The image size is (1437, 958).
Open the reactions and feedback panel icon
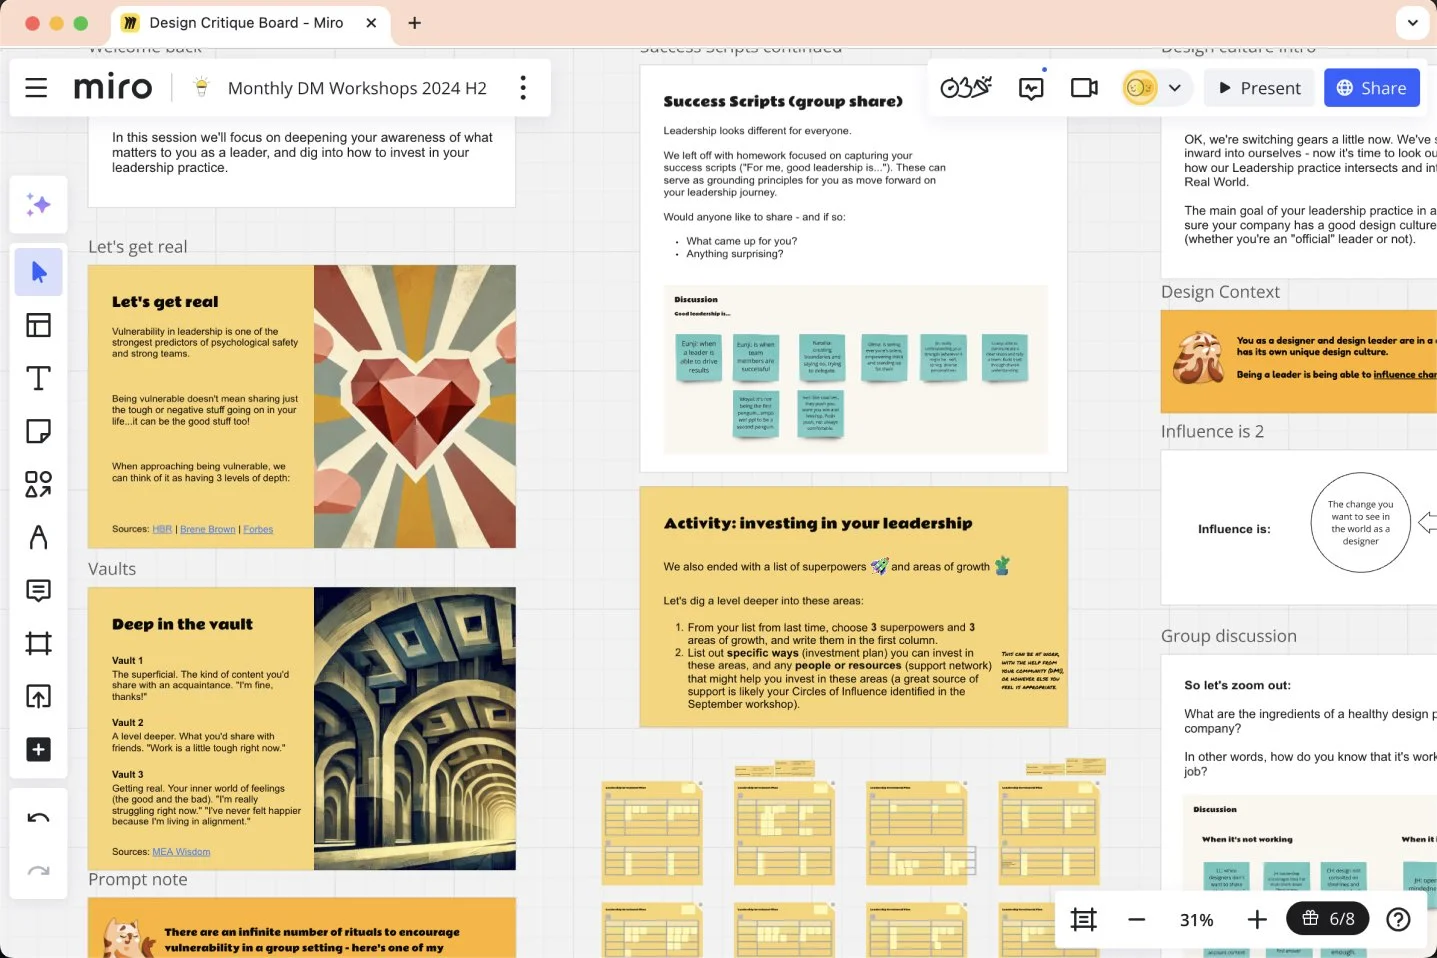coord(1031,88)
